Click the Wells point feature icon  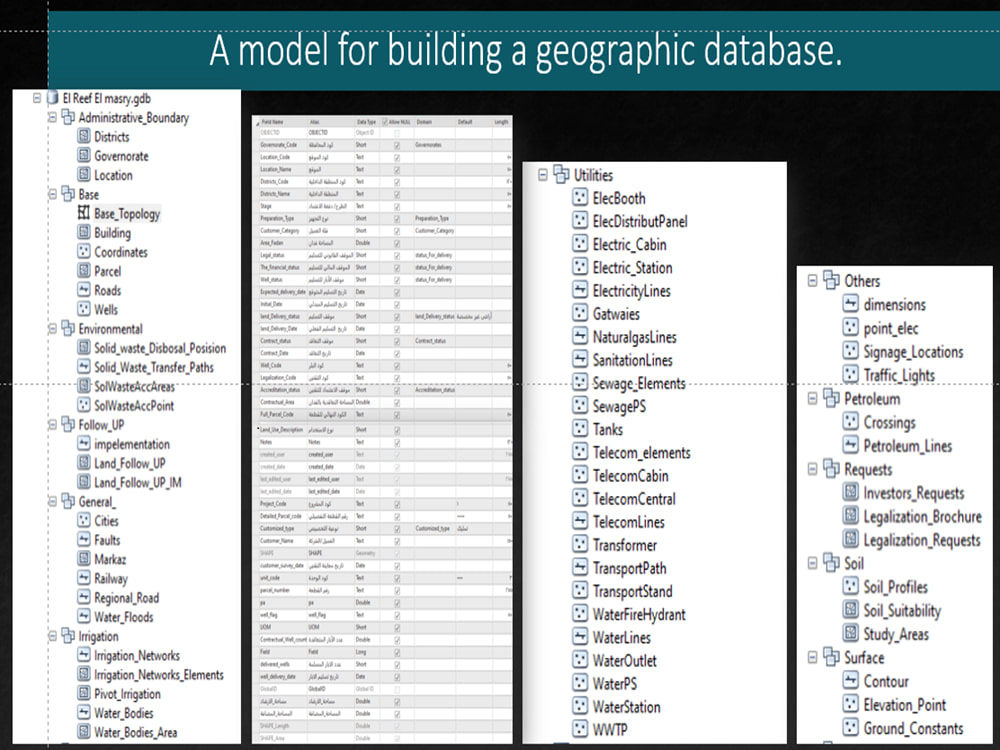tap(84, 309)
